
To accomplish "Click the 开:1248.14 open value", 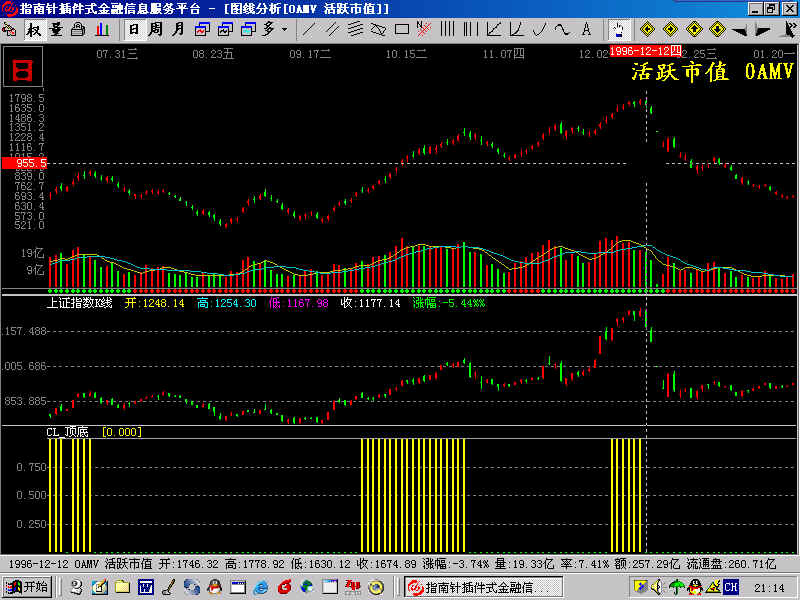I will 155,303.
